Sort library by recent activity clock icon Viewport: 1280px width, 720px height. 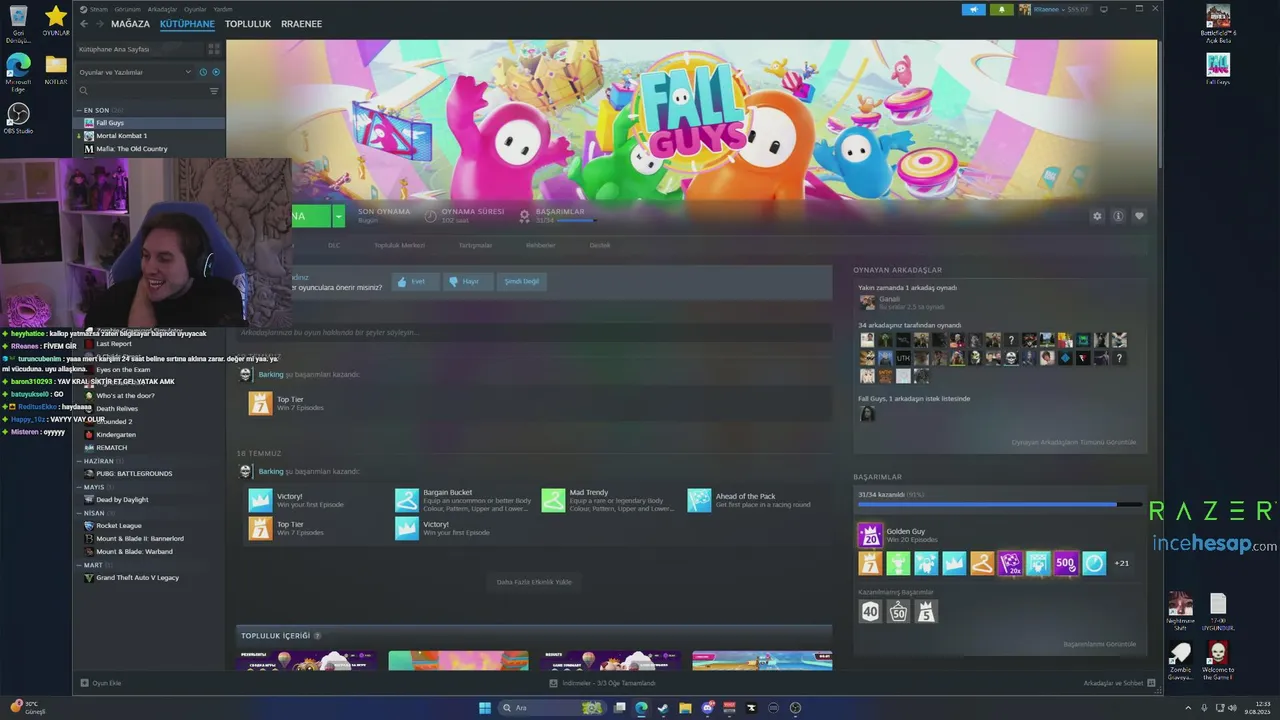pos(203,72)
